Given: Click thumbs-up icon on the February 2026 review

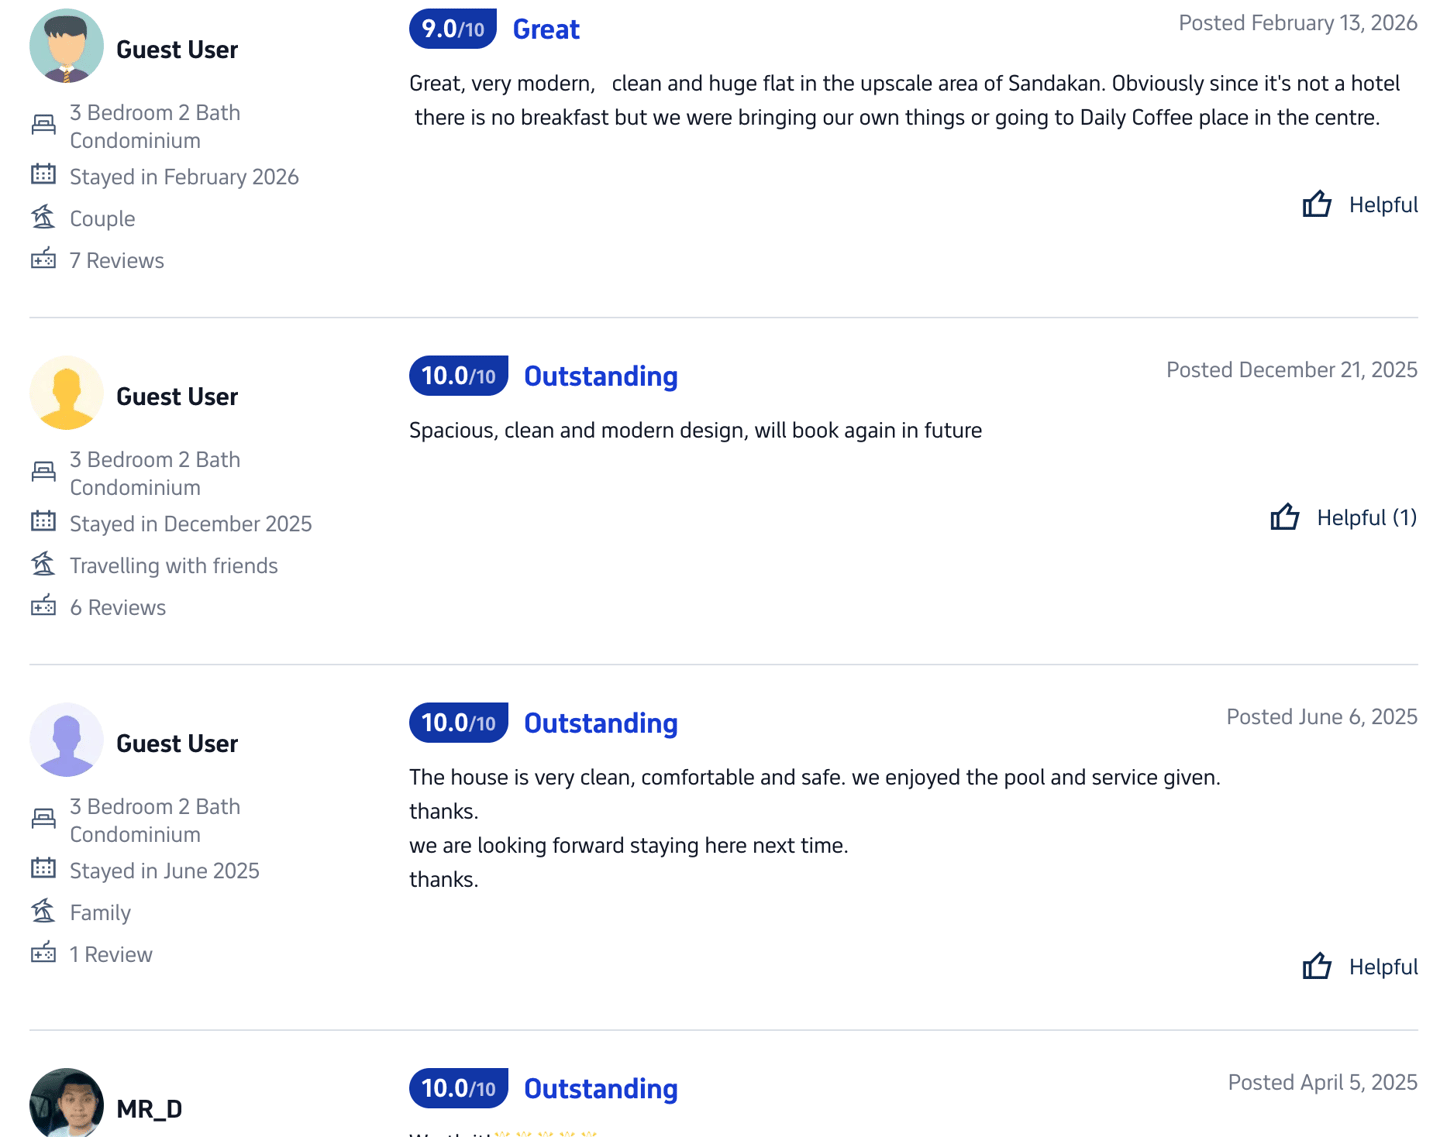Looking at the screenshot, I should click(1316, 204).
